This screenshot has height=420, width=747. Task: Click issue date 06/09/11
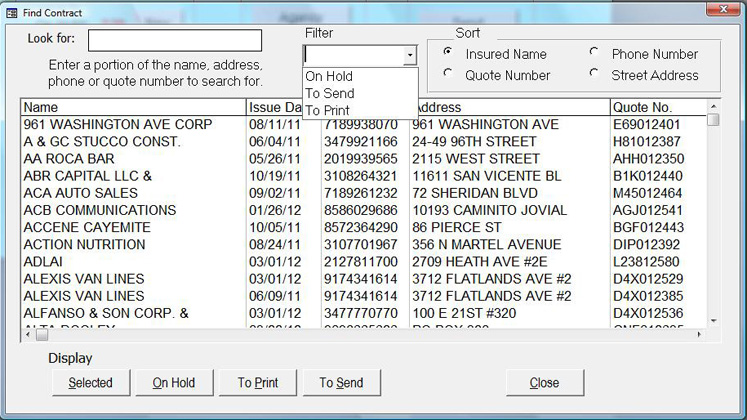point(275,296)
